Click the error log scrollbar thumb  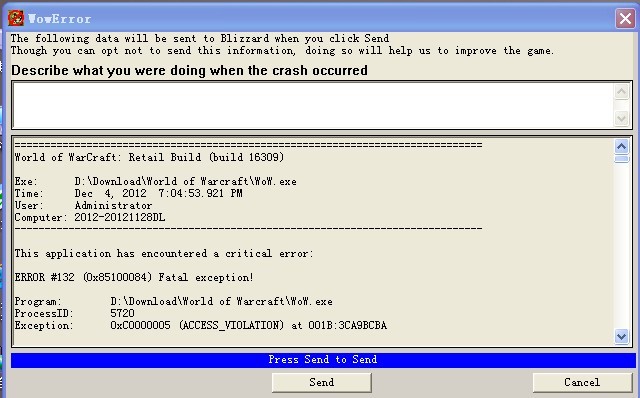tap(621, 159)
